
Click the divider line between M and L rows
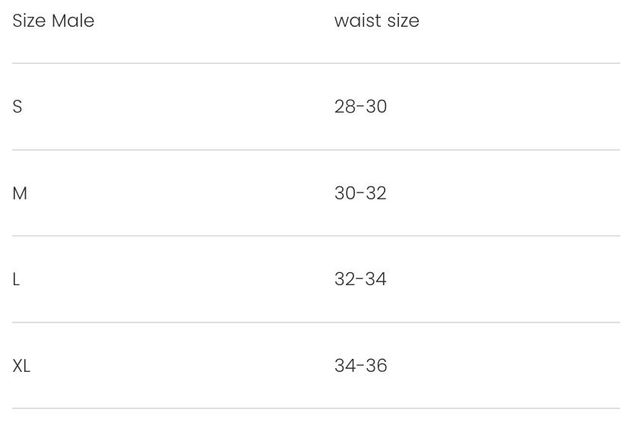coord(316,236)
